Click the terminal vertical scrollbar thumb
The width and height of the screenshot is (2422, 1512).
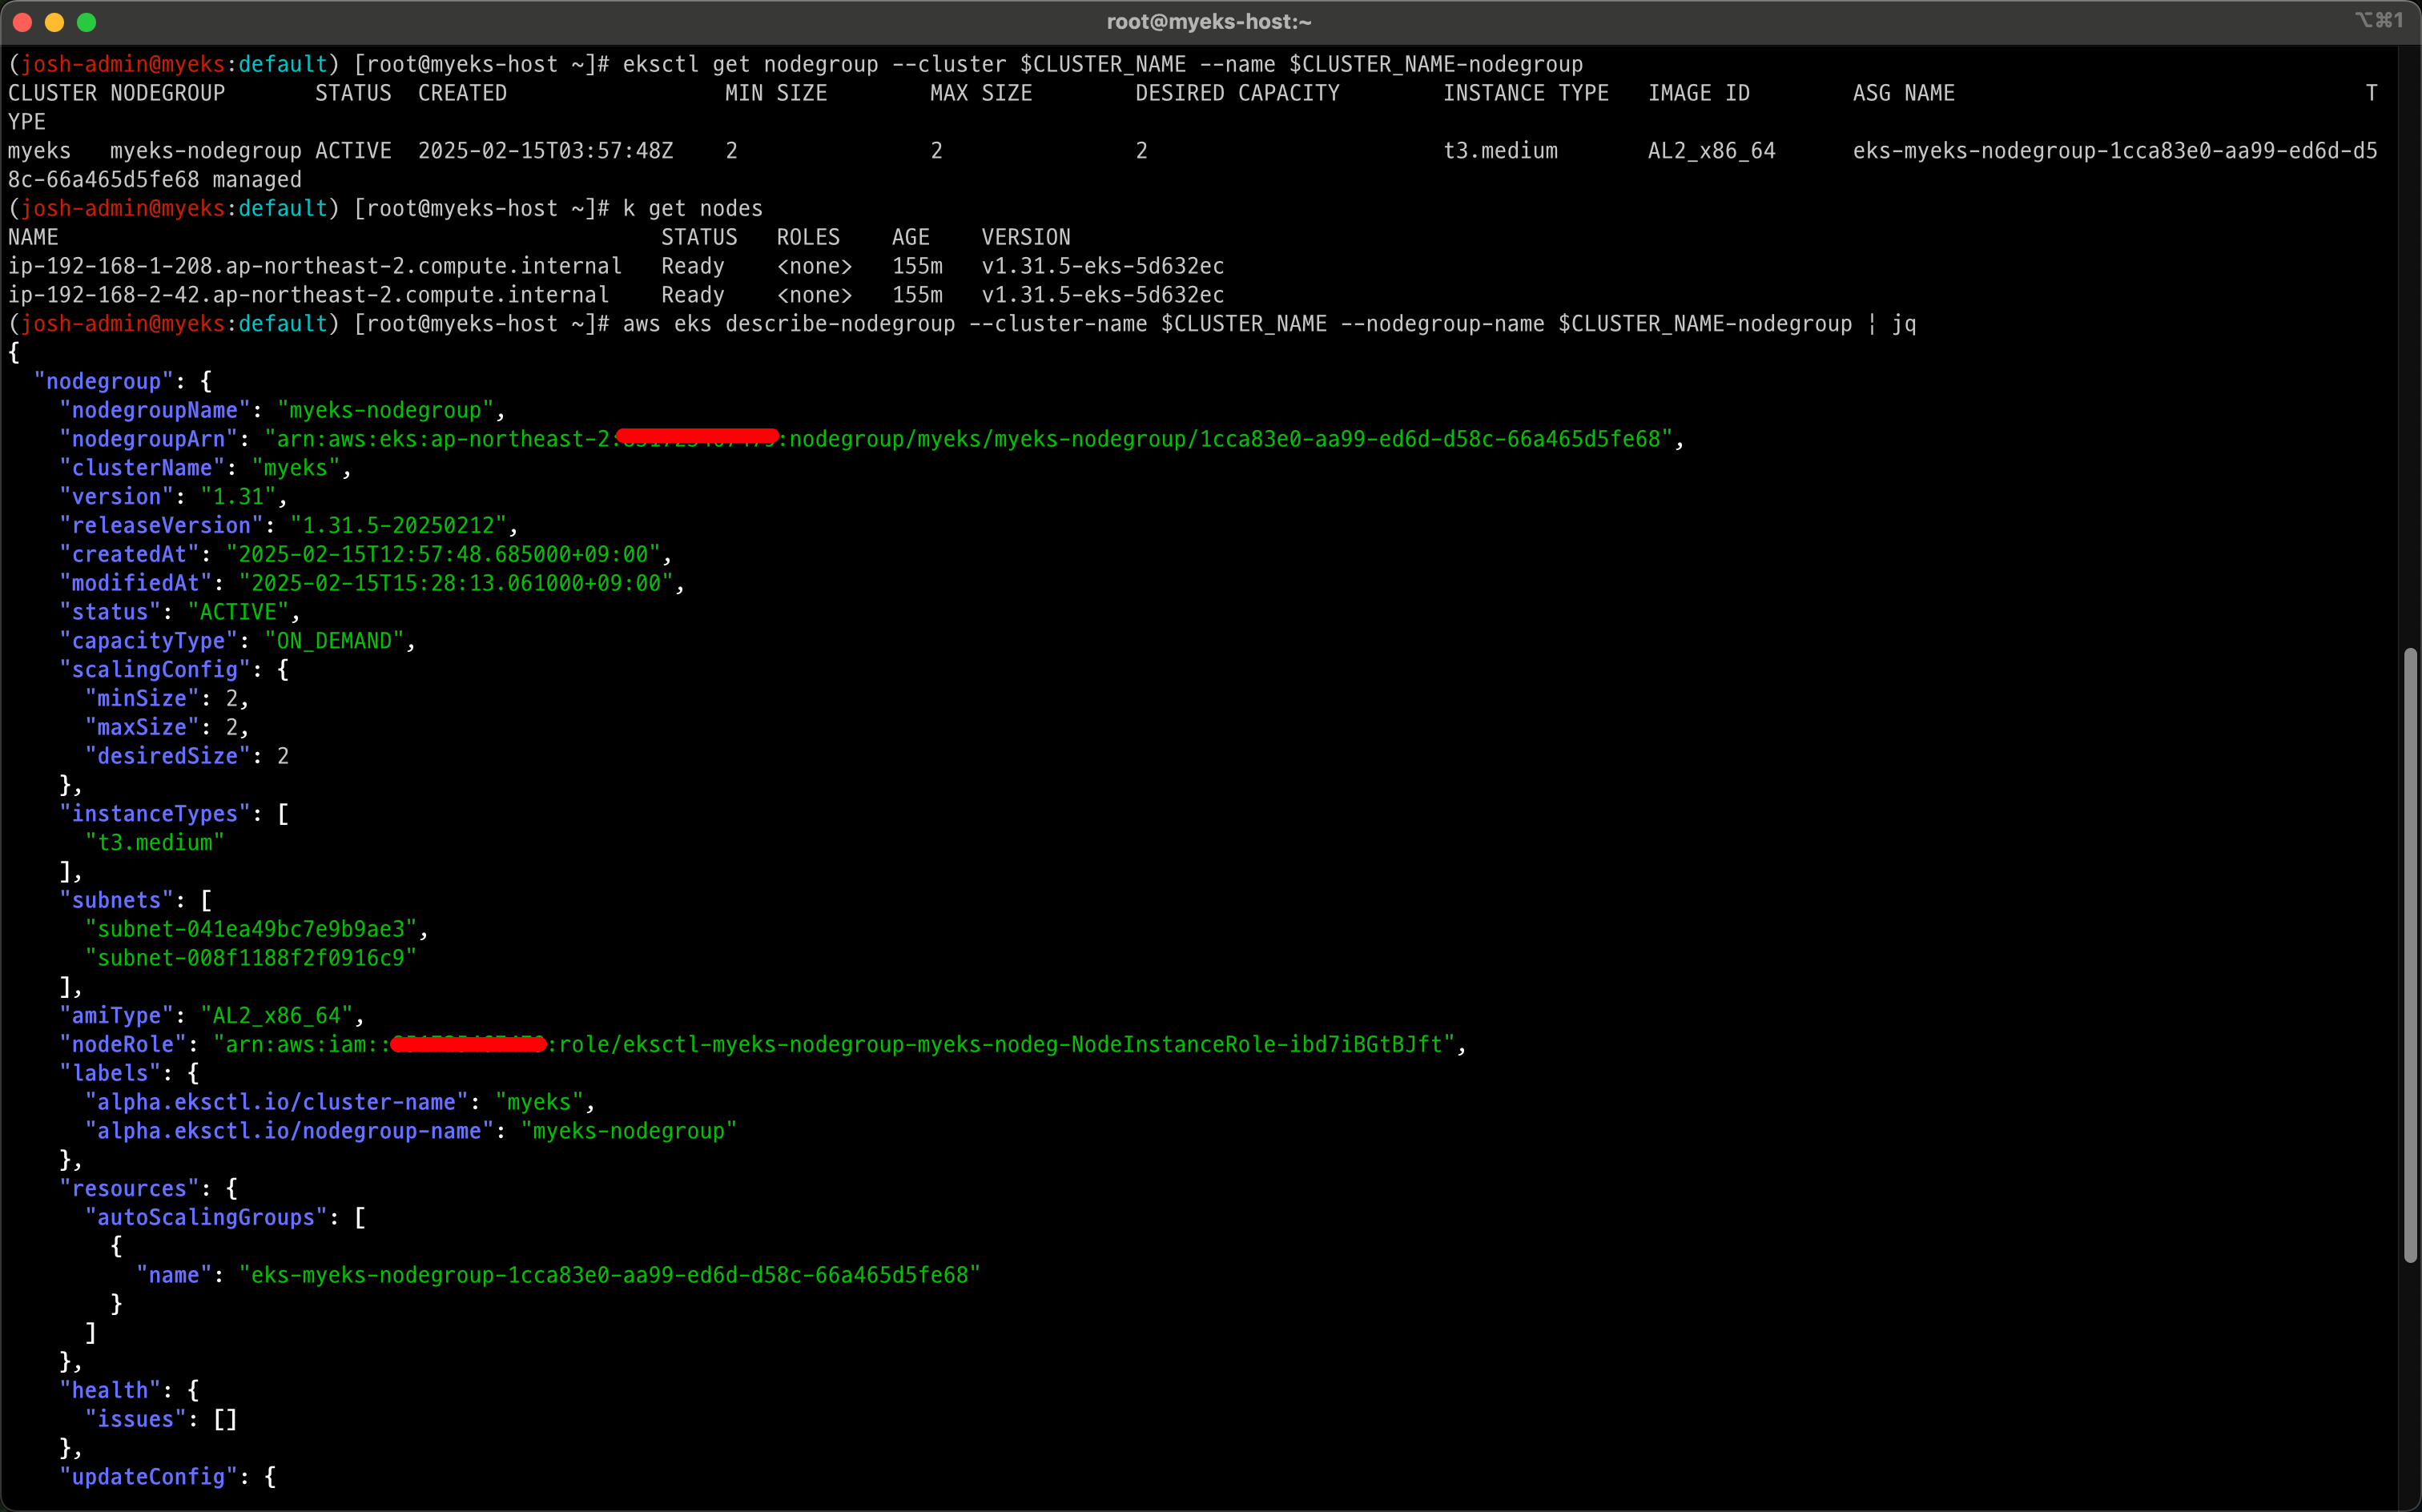click(x=2410, y=955)
